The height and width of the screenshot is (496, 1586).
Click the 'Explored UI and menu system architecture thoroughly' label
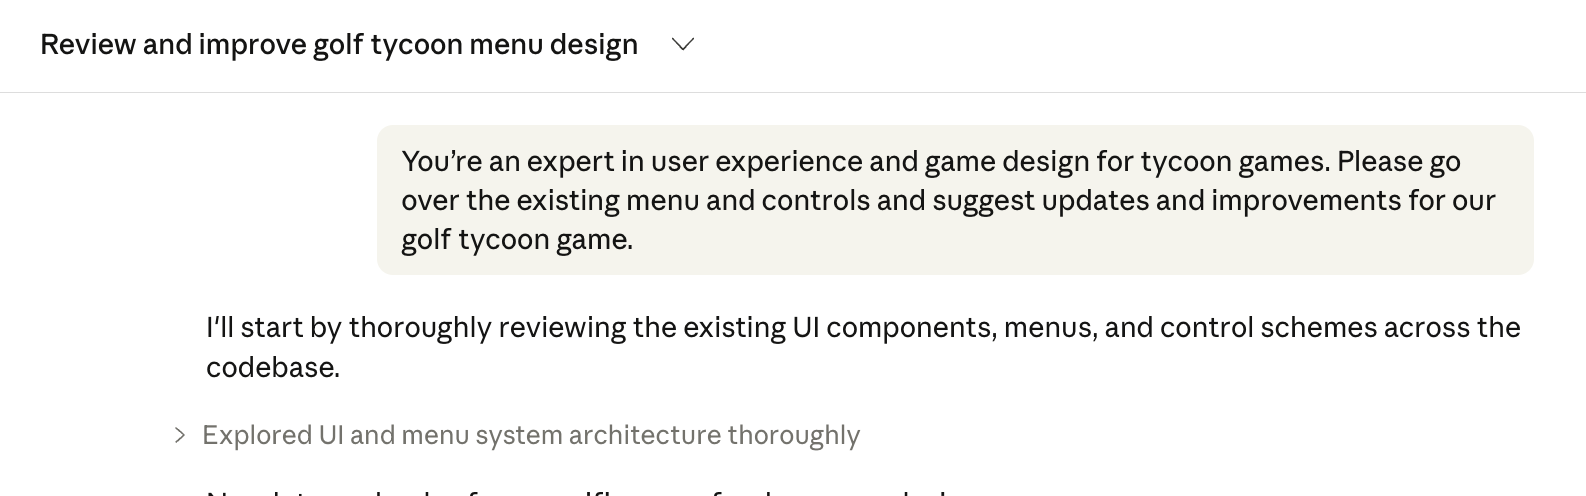pos(530,435)
